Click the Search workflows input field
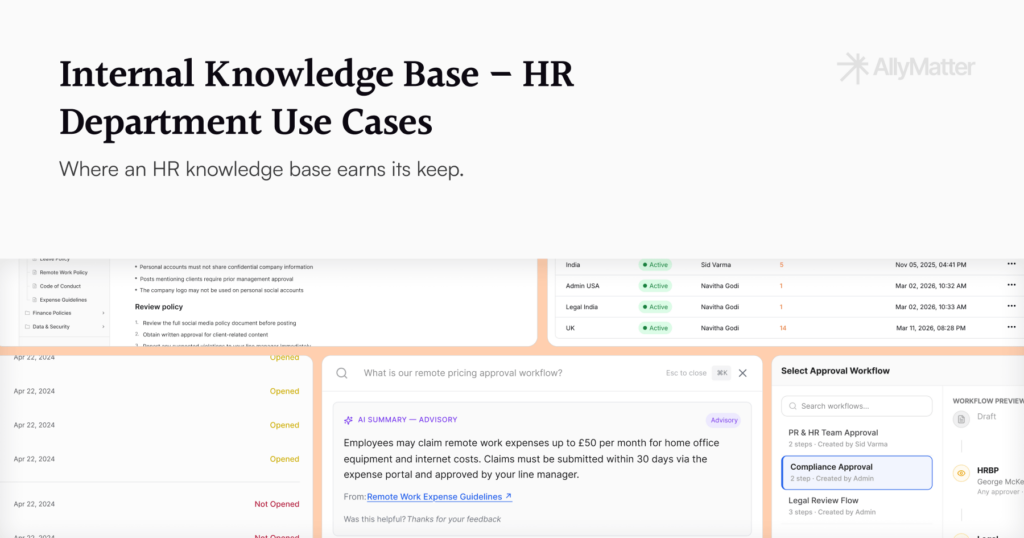Screen dimensions: 1024x538 [856, 406]
